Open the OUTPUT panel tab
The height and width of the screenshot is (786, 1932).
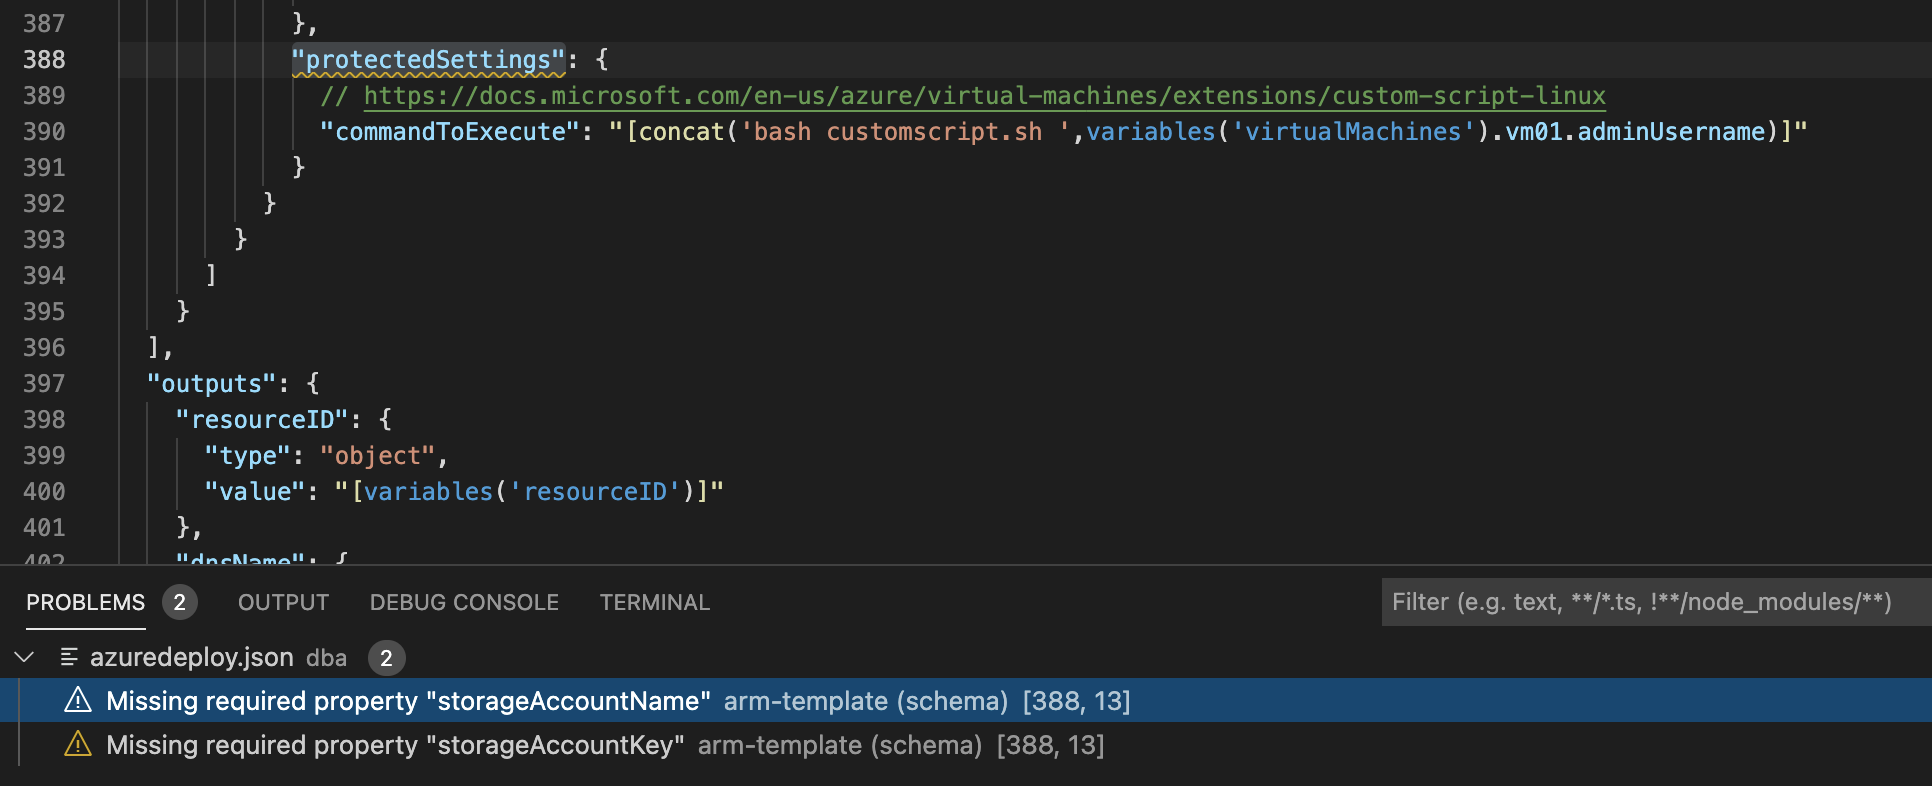(283, 602)
